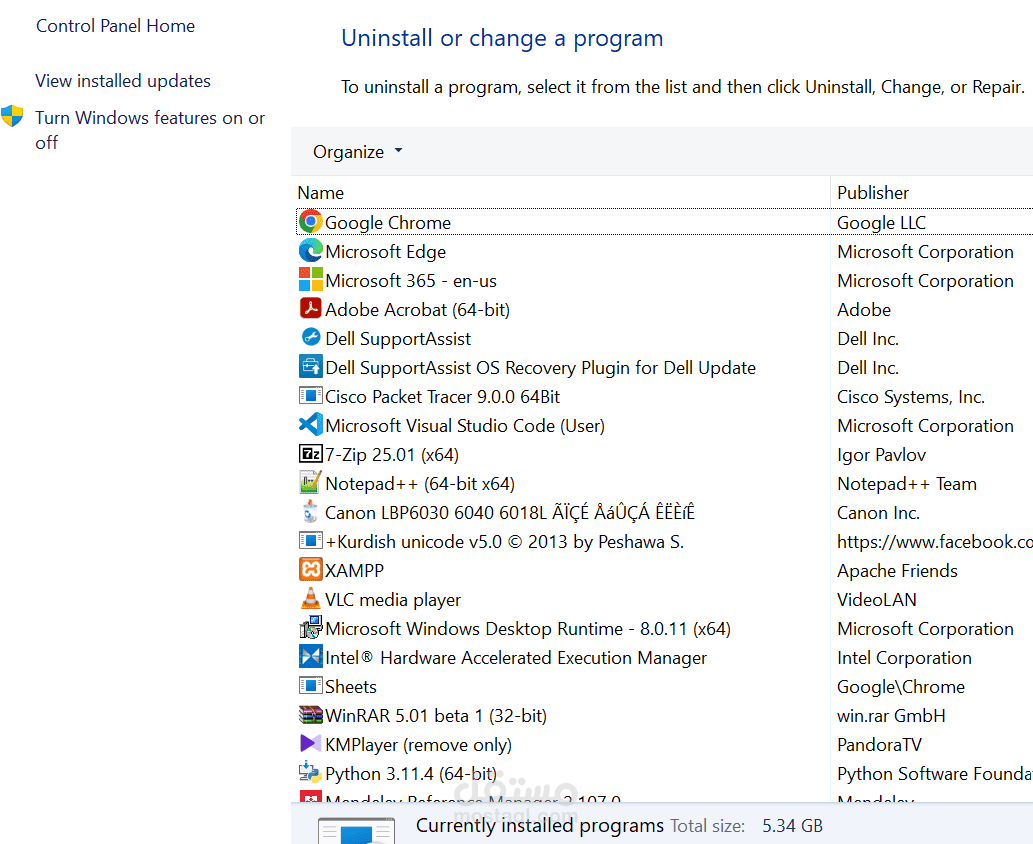Click the purple KMPlayer icon
Viewport: 1033px width, 844px height.
tap(310, 744)
